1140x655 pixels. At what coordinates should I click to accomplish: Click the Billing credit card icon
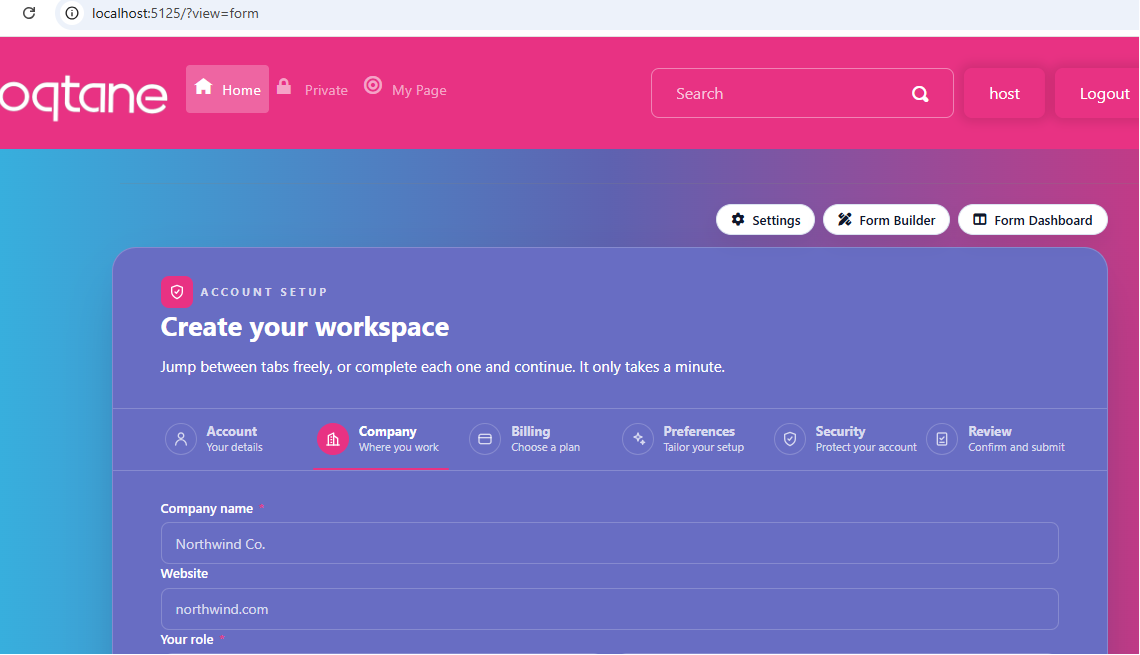485,439
